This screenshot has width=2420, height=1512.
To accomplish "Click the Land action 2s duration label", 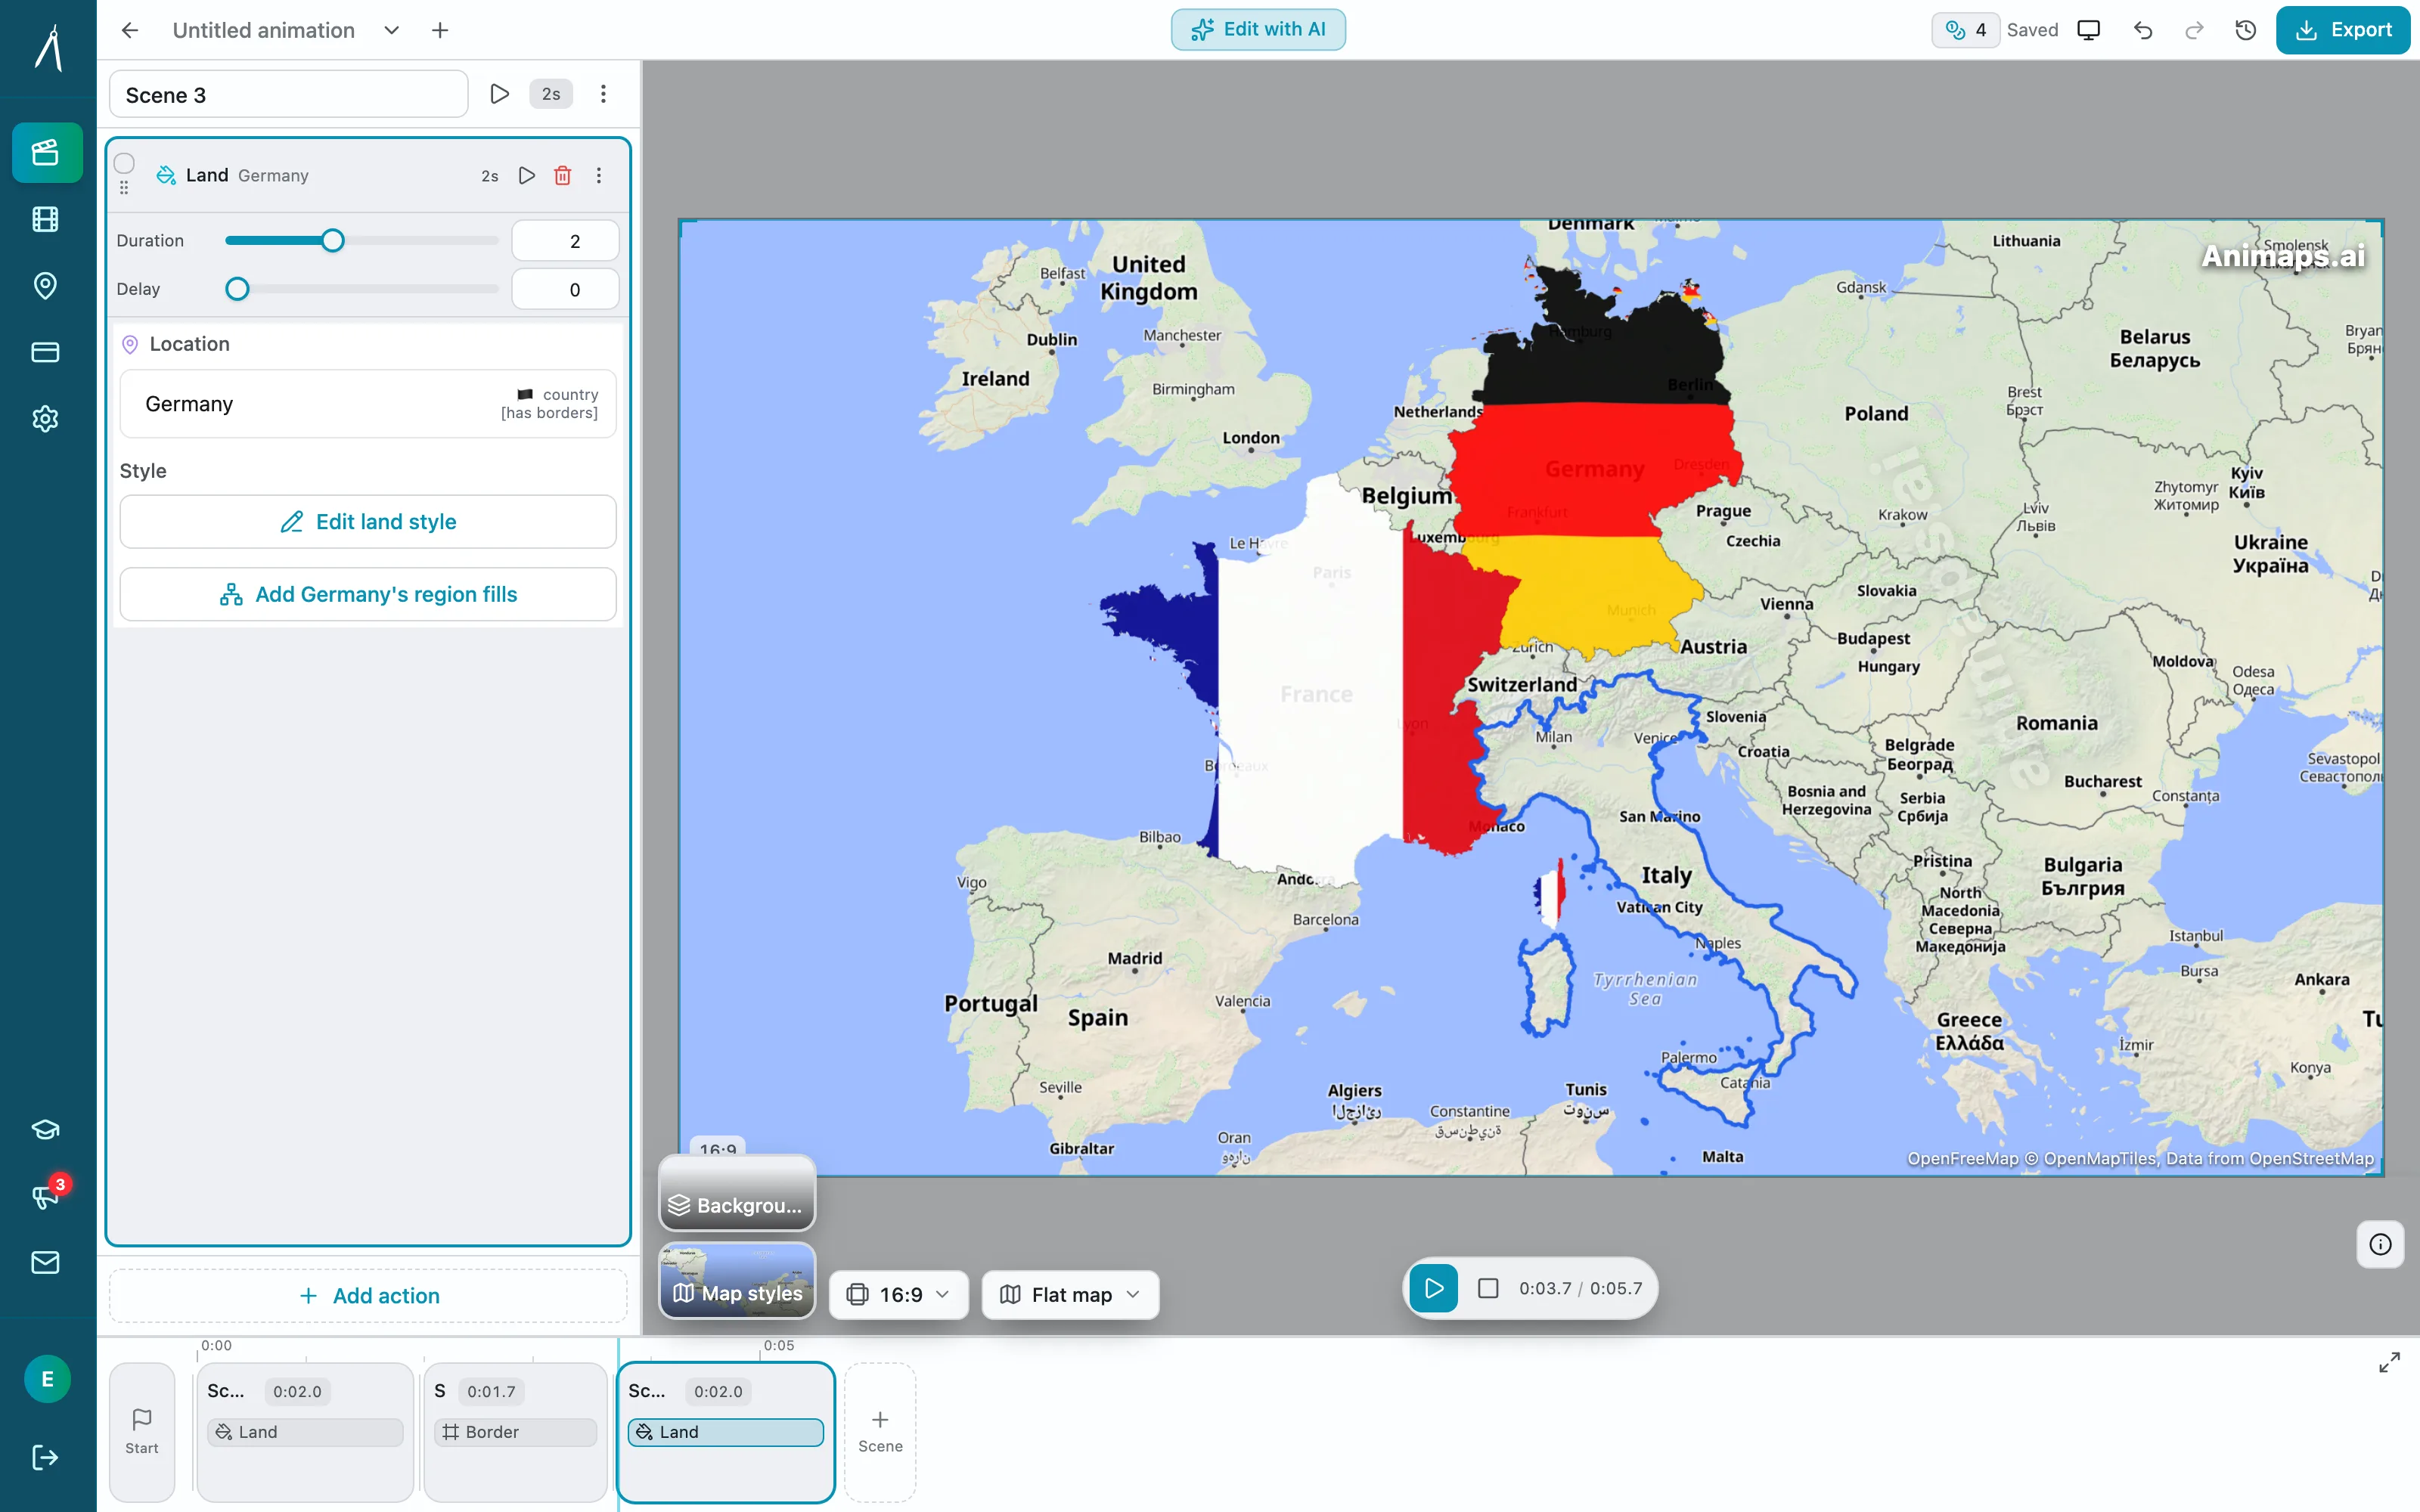I will [489, 176].
